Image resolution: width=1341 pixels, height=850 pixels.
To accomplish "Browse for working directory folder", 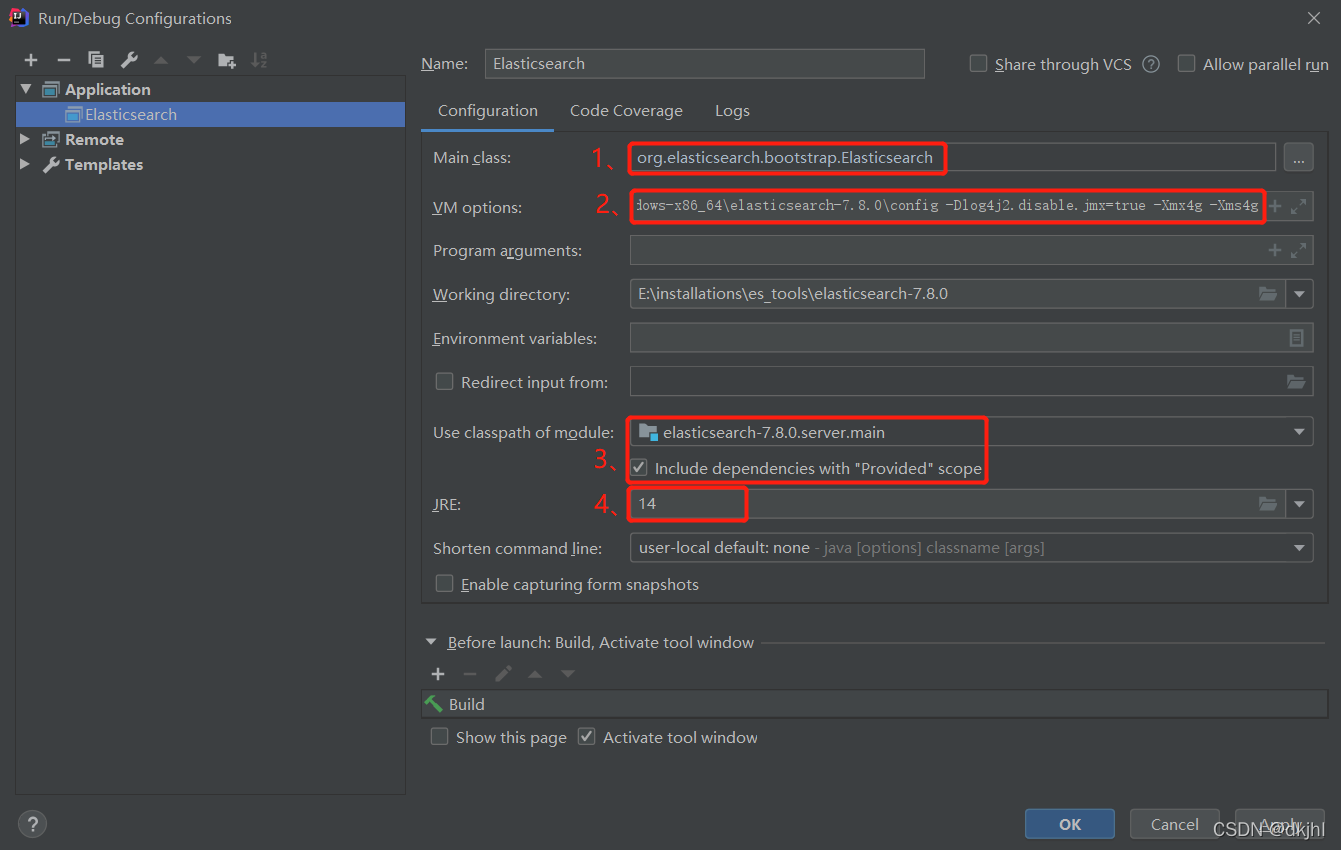I will click(x=1268, y=294).
